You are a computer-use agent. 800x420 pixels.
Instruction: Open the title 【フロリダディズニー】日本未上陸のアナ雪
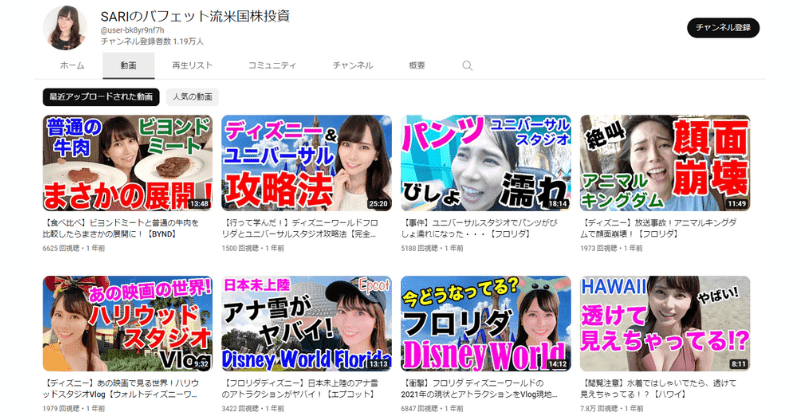tap(300, 389)
